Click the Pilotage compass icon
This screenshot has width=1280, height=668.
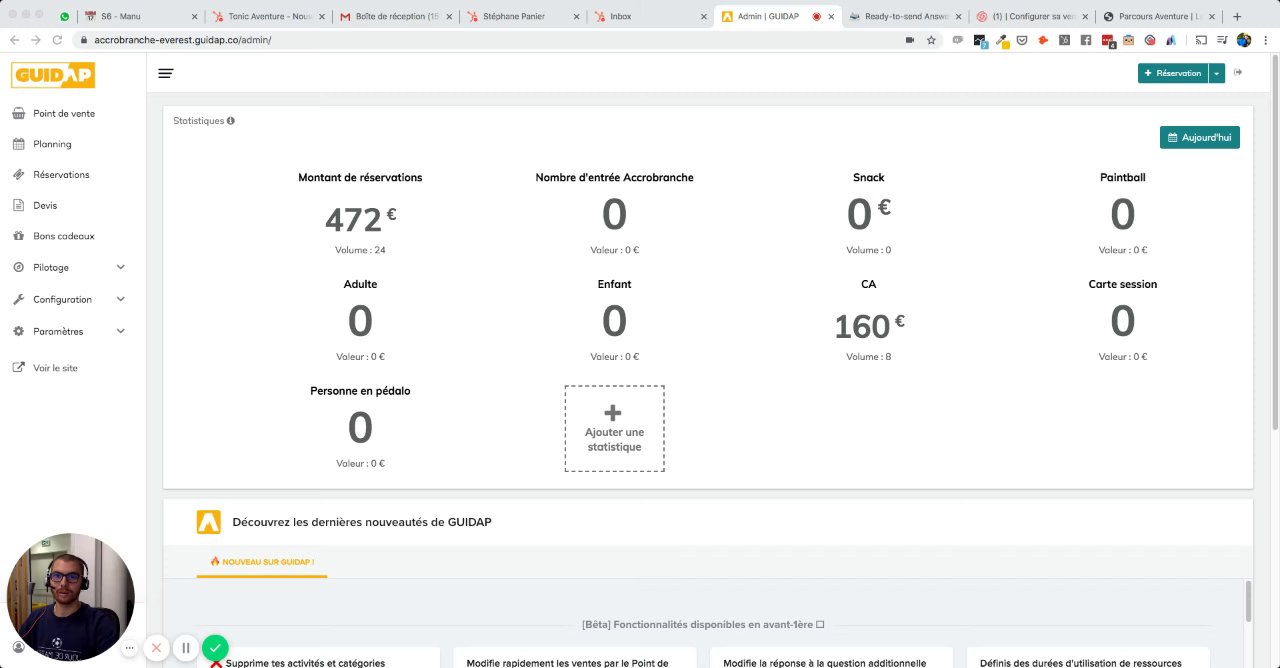[x=18, y=267]
